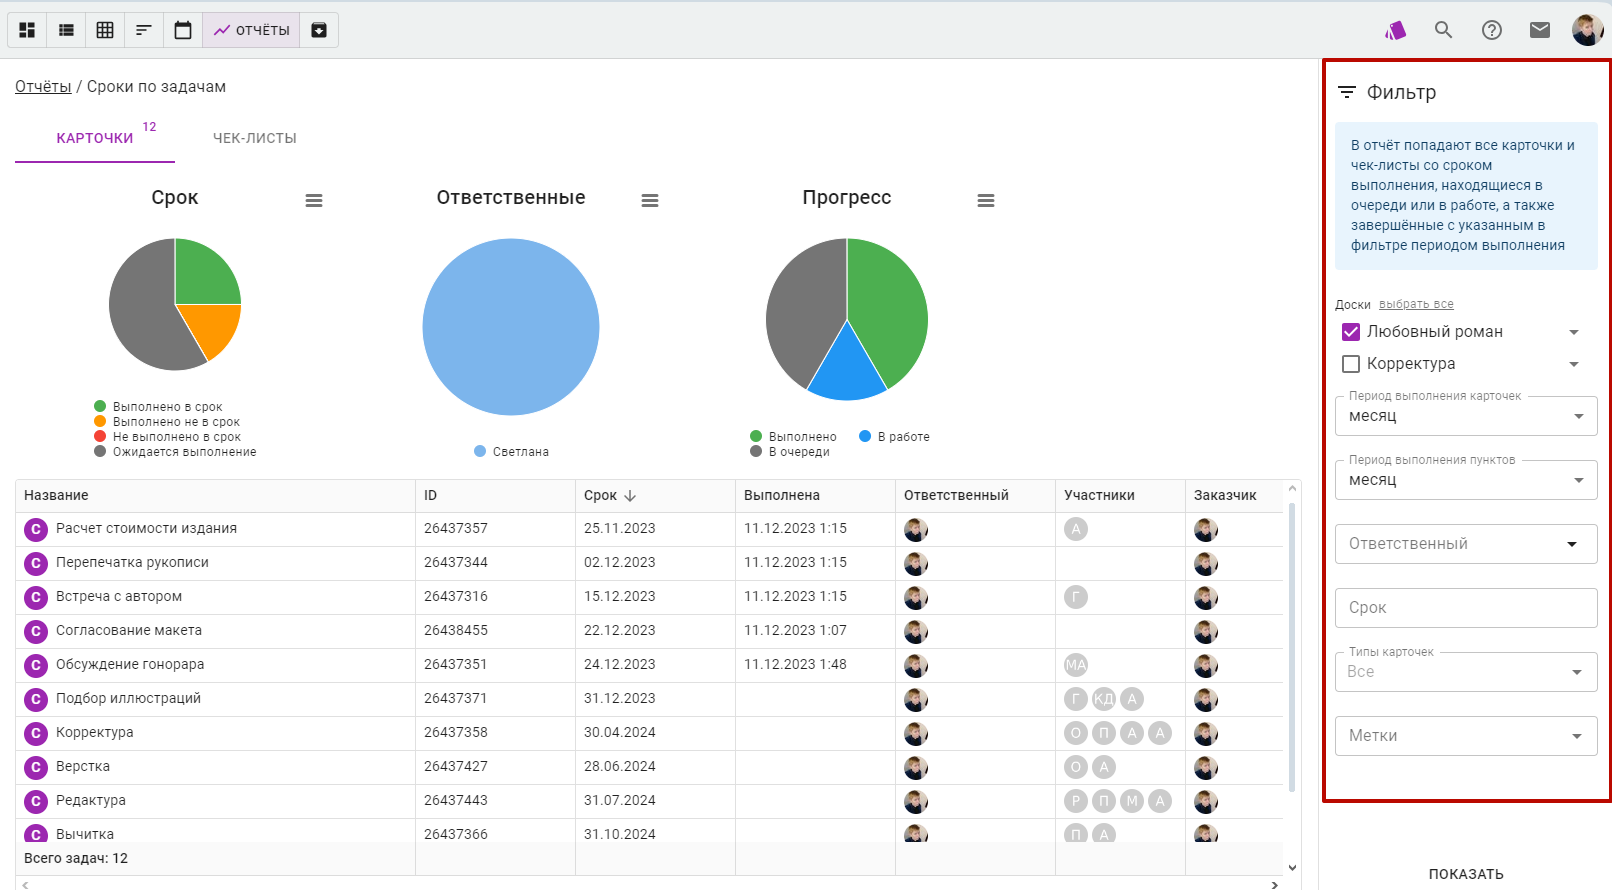
Task: Click blue Ответственные pie chart
Action: [511, 327]
